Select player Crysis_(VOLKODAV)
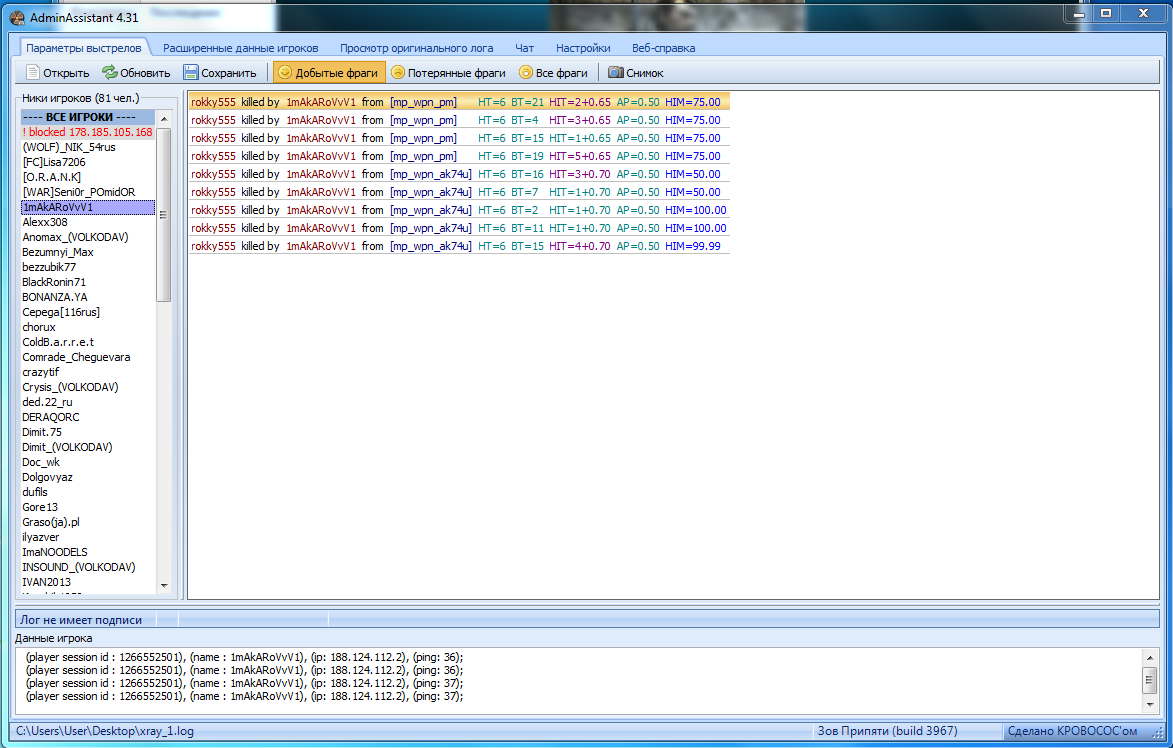This screenshot has width=1173, height=748. click(x=88, y=387)
